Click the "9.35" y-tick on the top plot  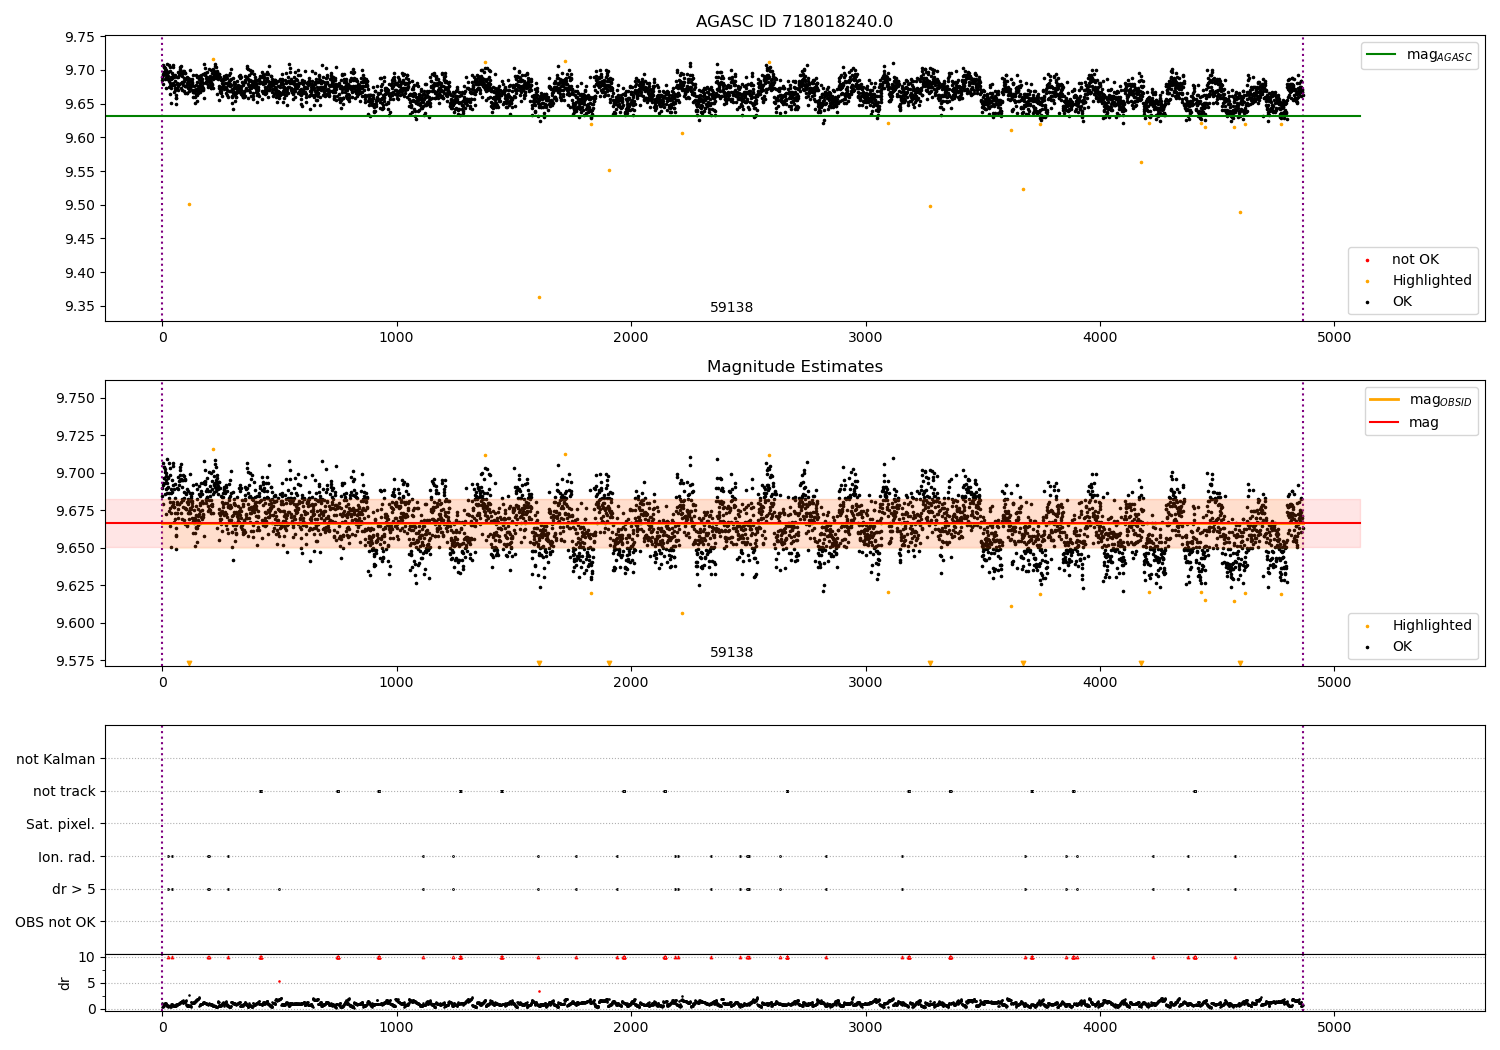click(x=80, y=307)
